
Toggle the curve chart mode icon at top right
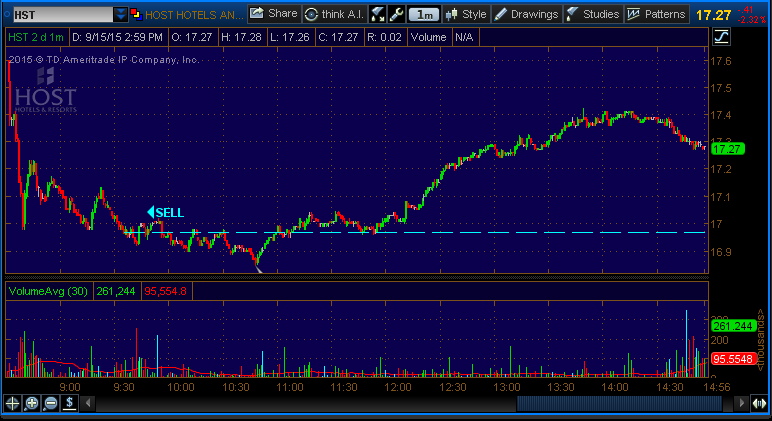click(721, 37)
